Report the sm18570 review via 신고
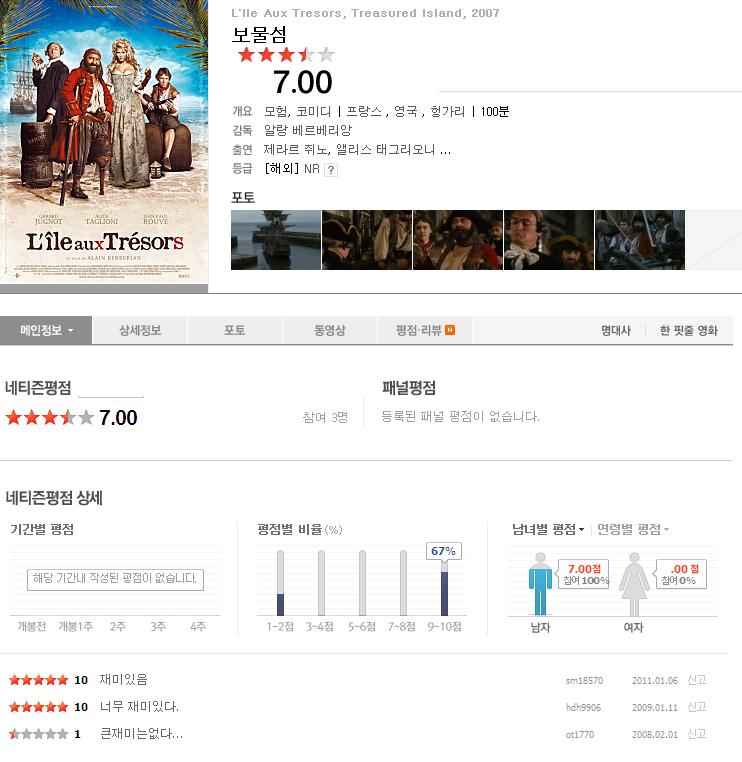 696,680
